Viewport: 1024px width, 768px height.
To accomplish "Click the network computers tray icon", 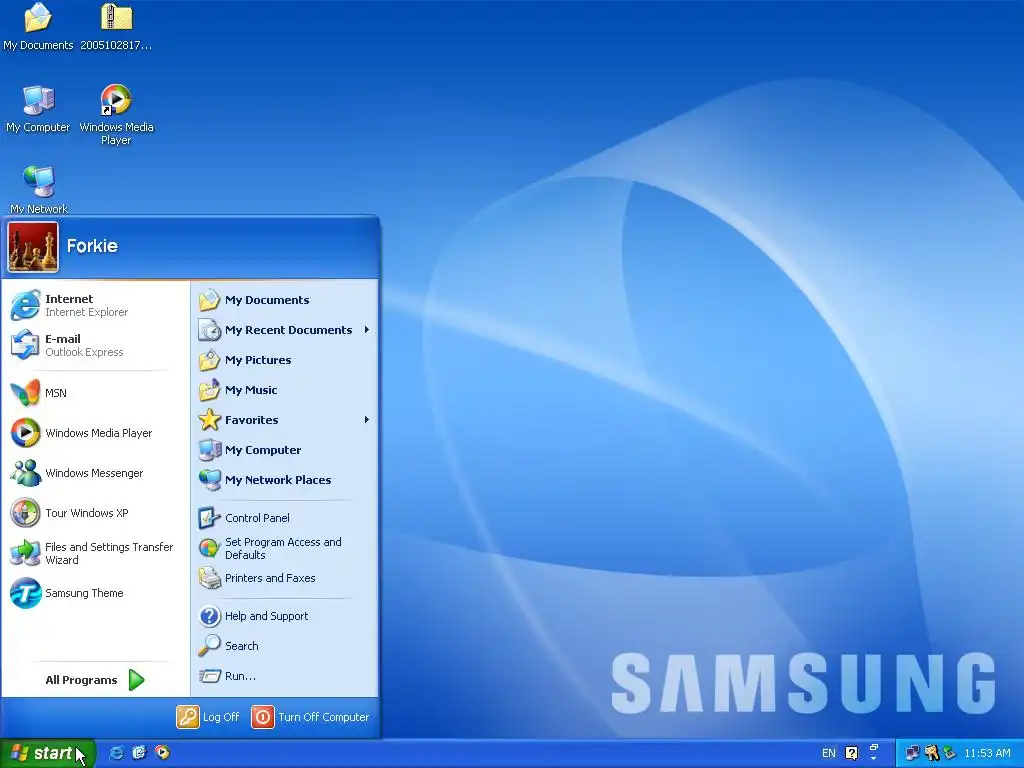I will (912, 753).
